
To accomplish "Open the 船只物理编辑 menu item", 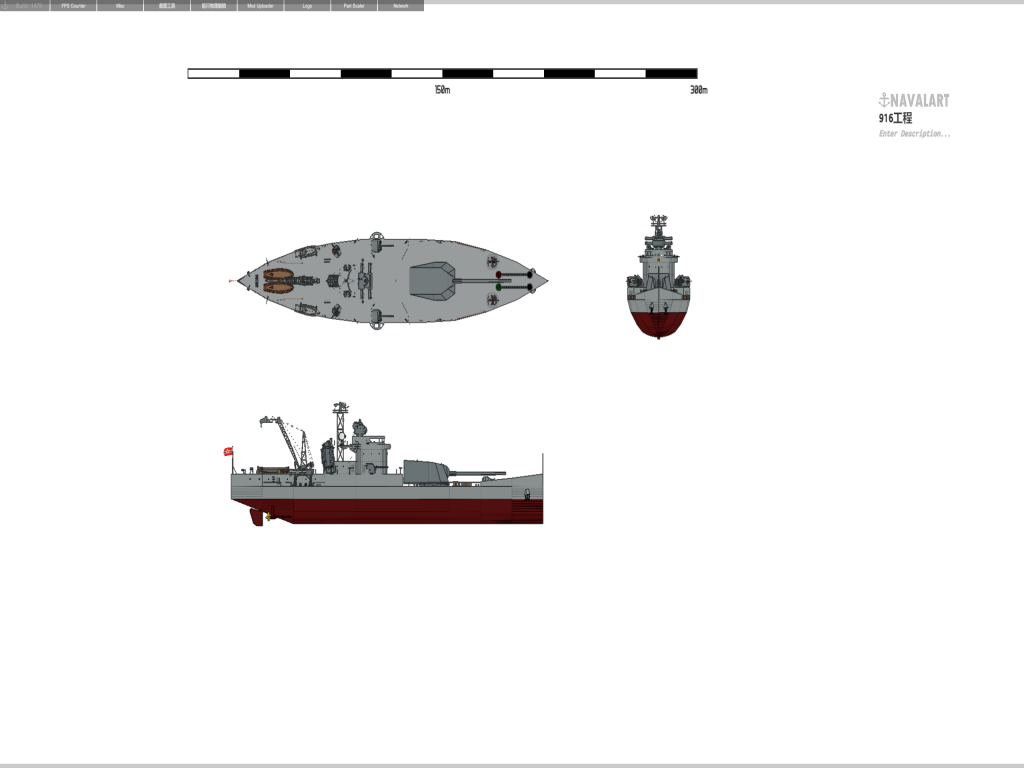I will pyautogui.click(x=214, y=6).
